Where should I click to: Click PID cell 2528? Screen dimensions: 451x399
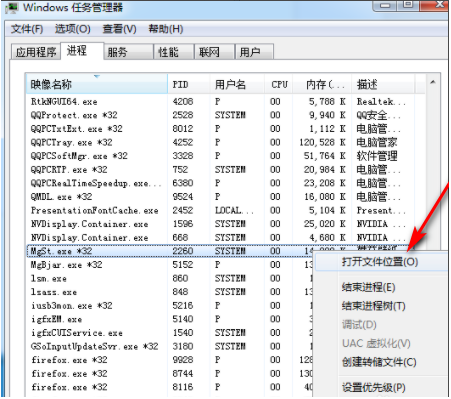click(x=183, y=115)
